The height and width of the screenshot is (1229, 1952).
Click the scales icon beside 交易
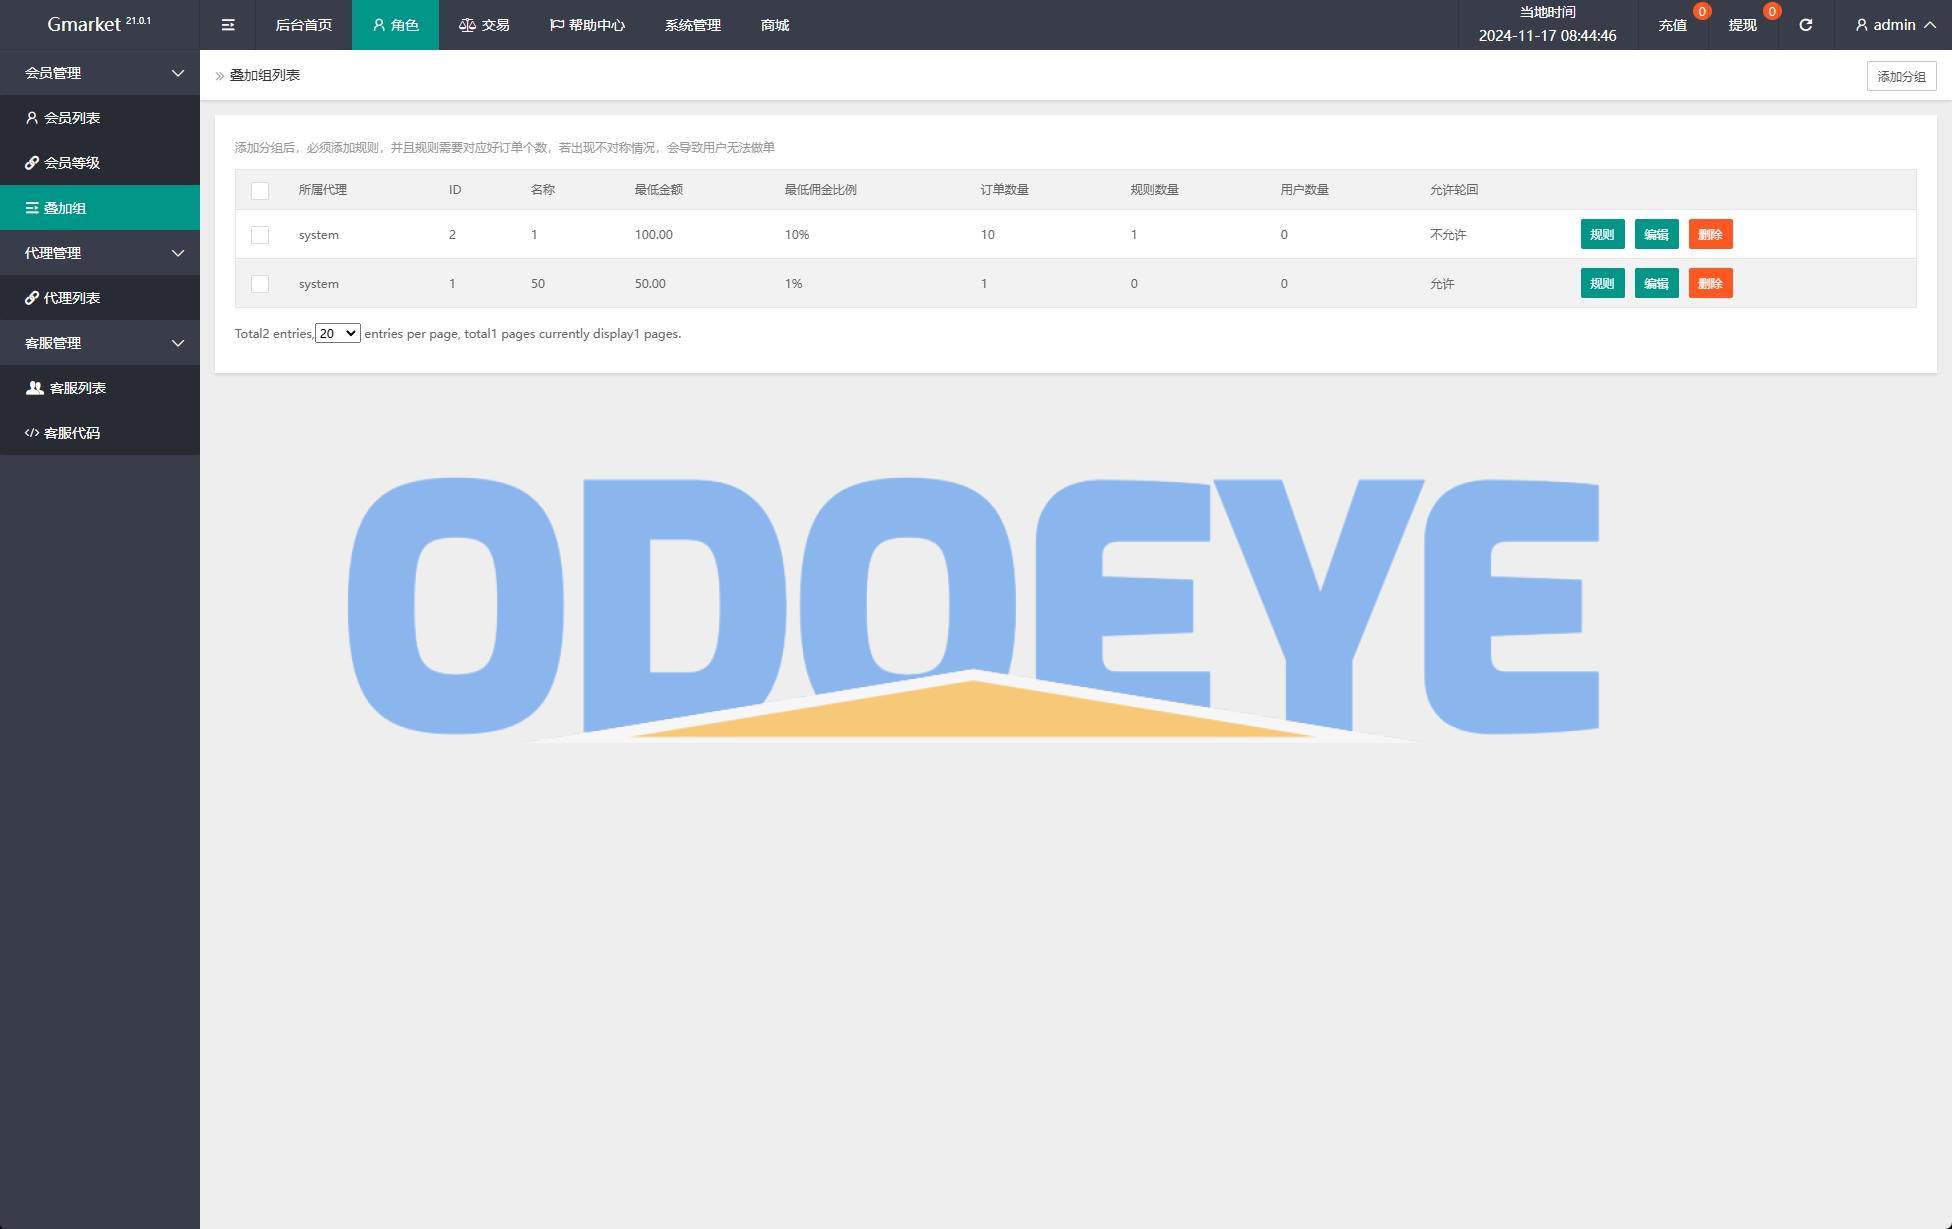467,25
